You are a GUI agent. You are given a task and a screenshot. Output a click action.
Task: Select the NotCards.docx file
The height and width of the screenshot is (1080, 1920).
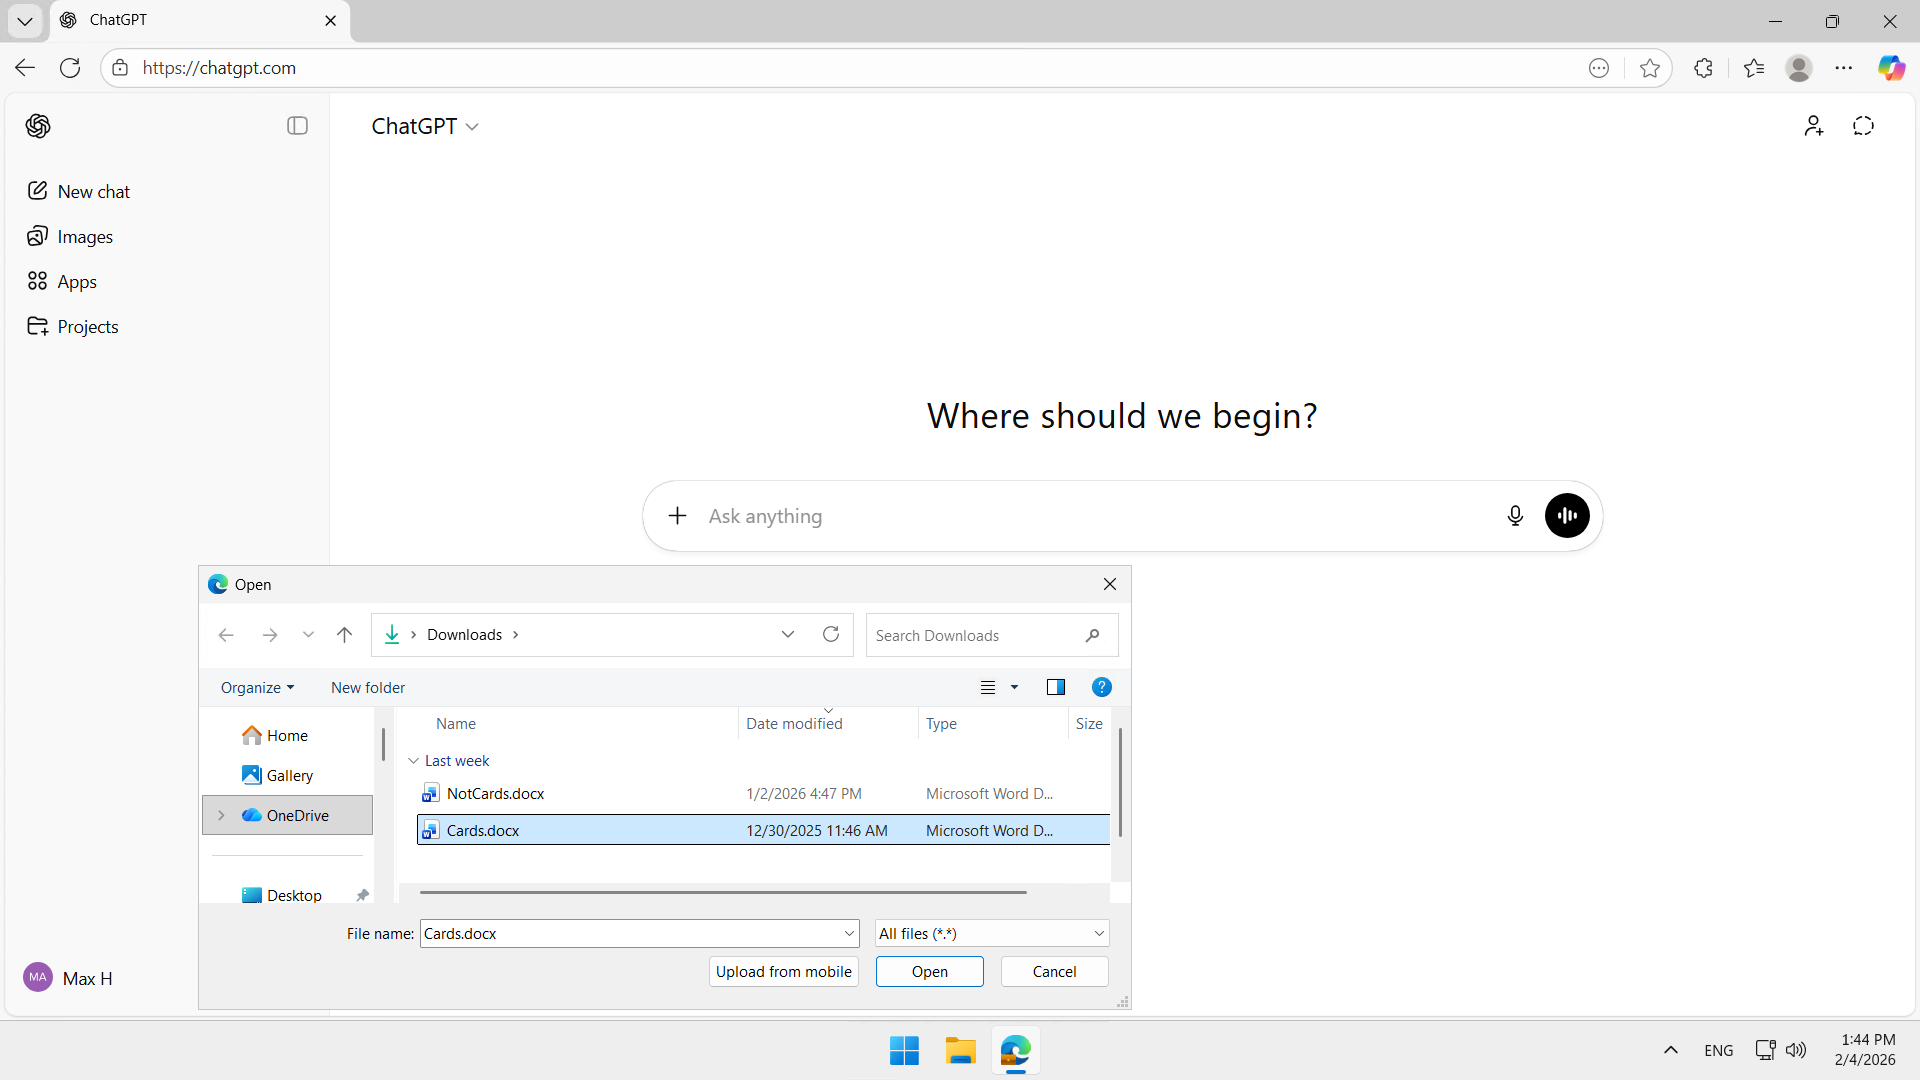pos(496,794)
